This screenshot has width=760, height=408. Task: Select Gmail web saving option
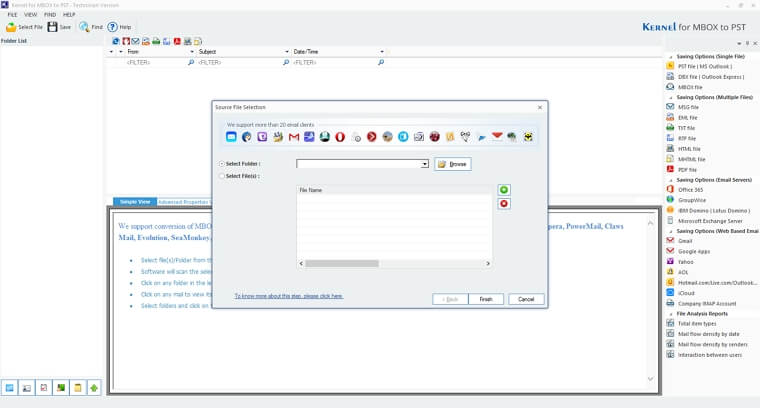click(x=680, y=241)
